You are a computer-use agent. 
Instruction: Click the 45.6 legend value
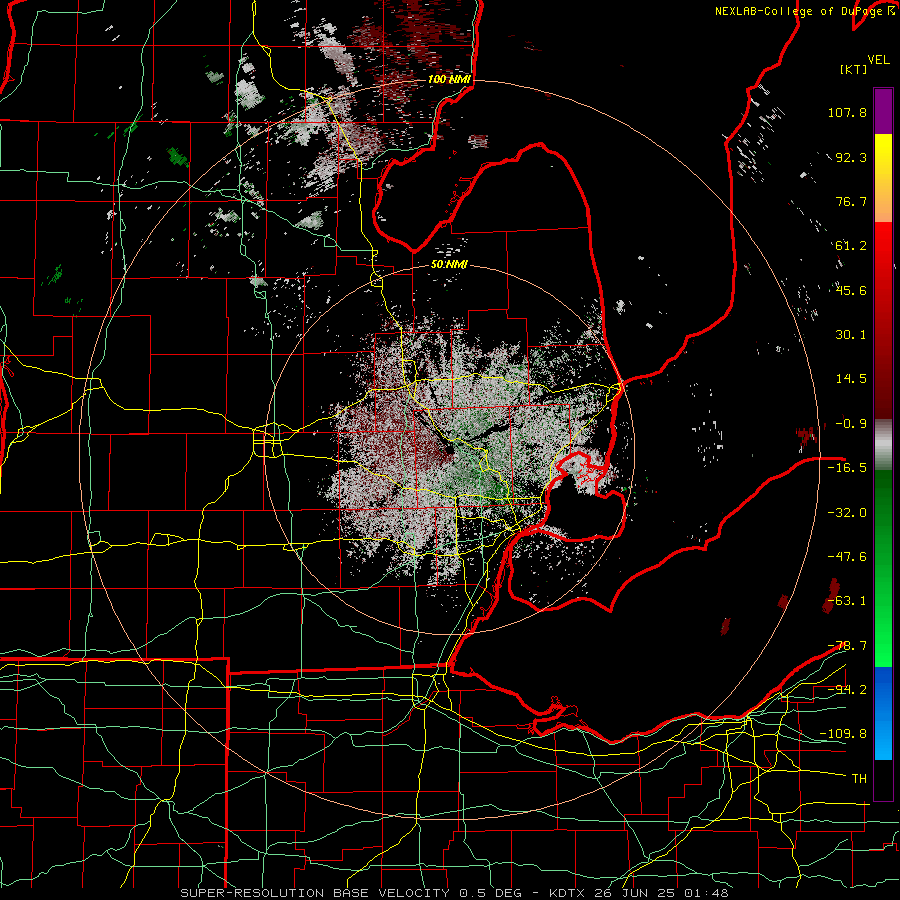coord(851,290)
